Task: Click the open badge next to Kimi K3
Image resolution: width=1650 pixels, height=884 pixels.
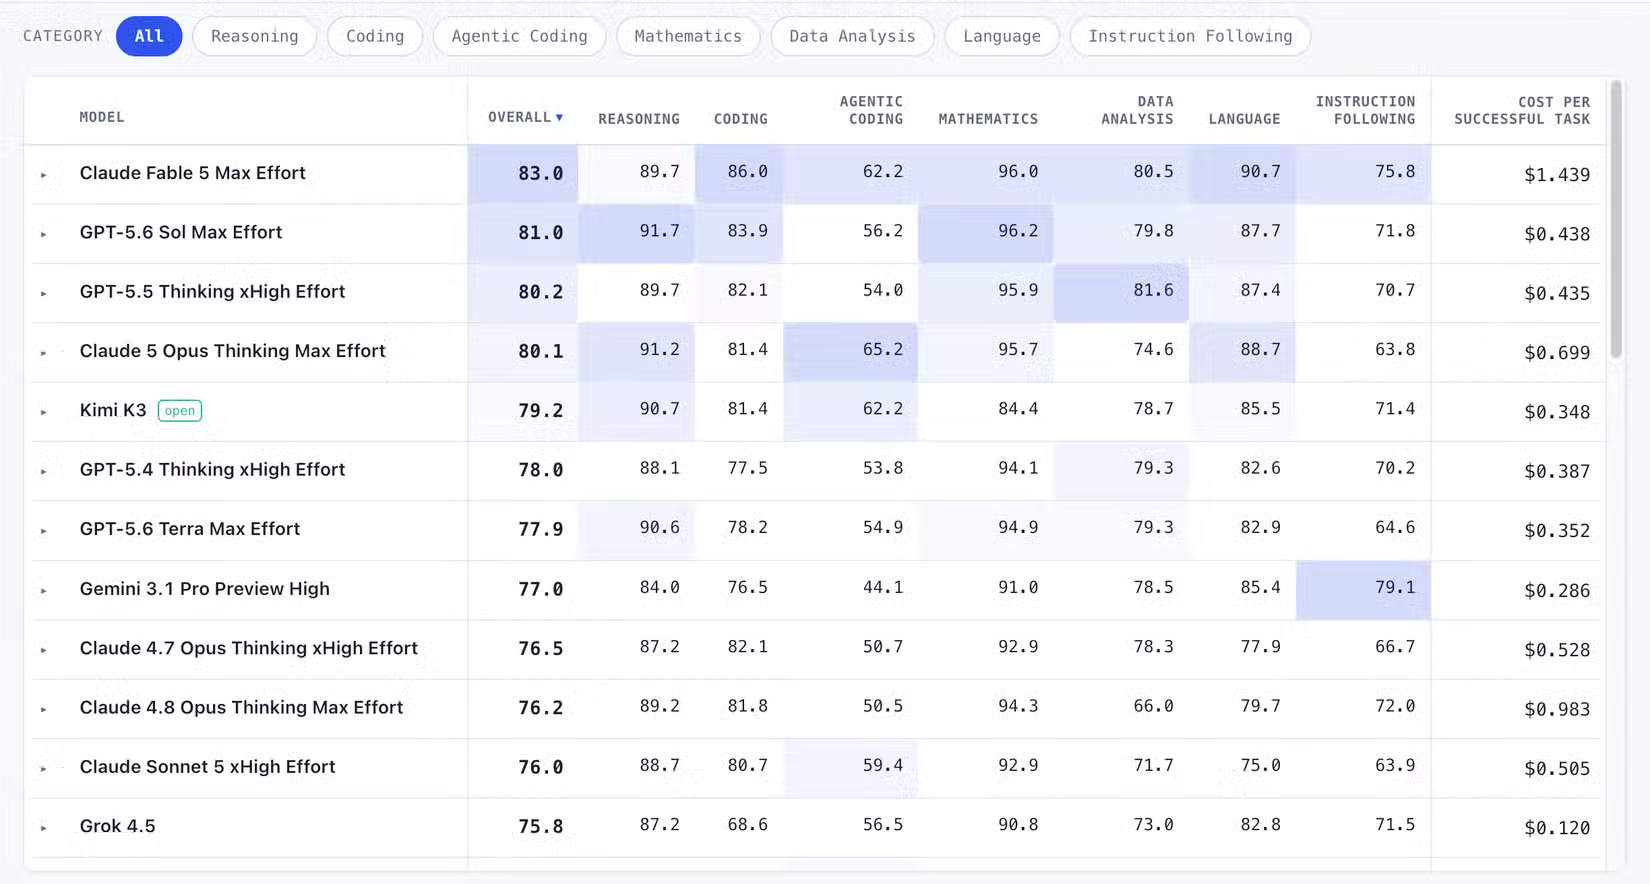Action: (180, 411)
